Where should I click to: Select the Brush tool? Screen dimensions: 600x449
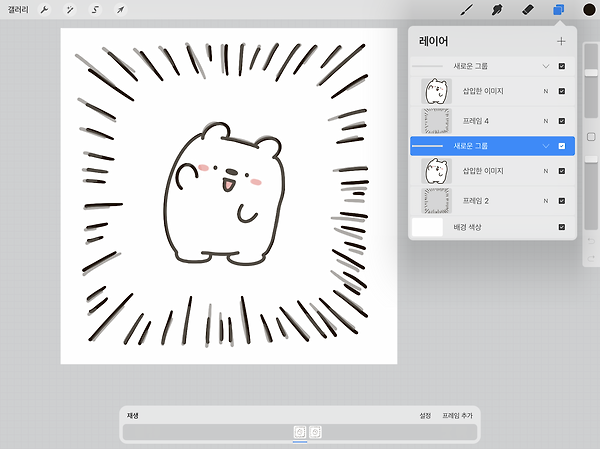(466, 10)
